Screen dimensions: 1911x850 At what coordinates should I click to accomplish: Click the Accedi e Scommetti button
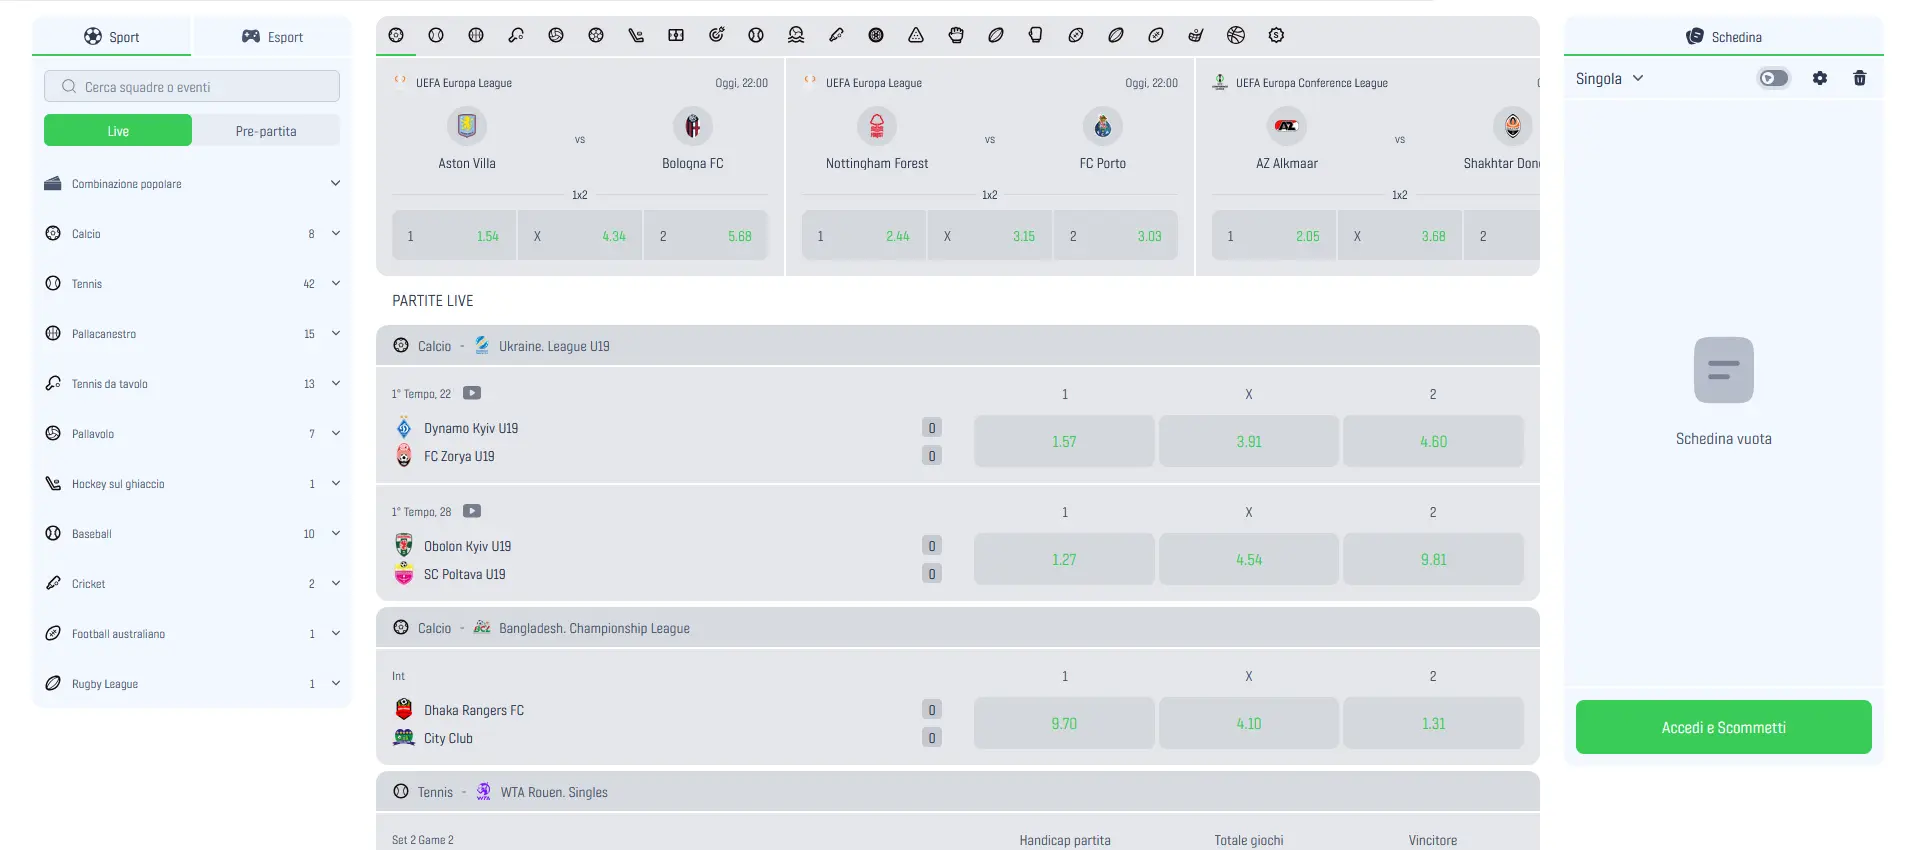click(x=1723, y=727)
